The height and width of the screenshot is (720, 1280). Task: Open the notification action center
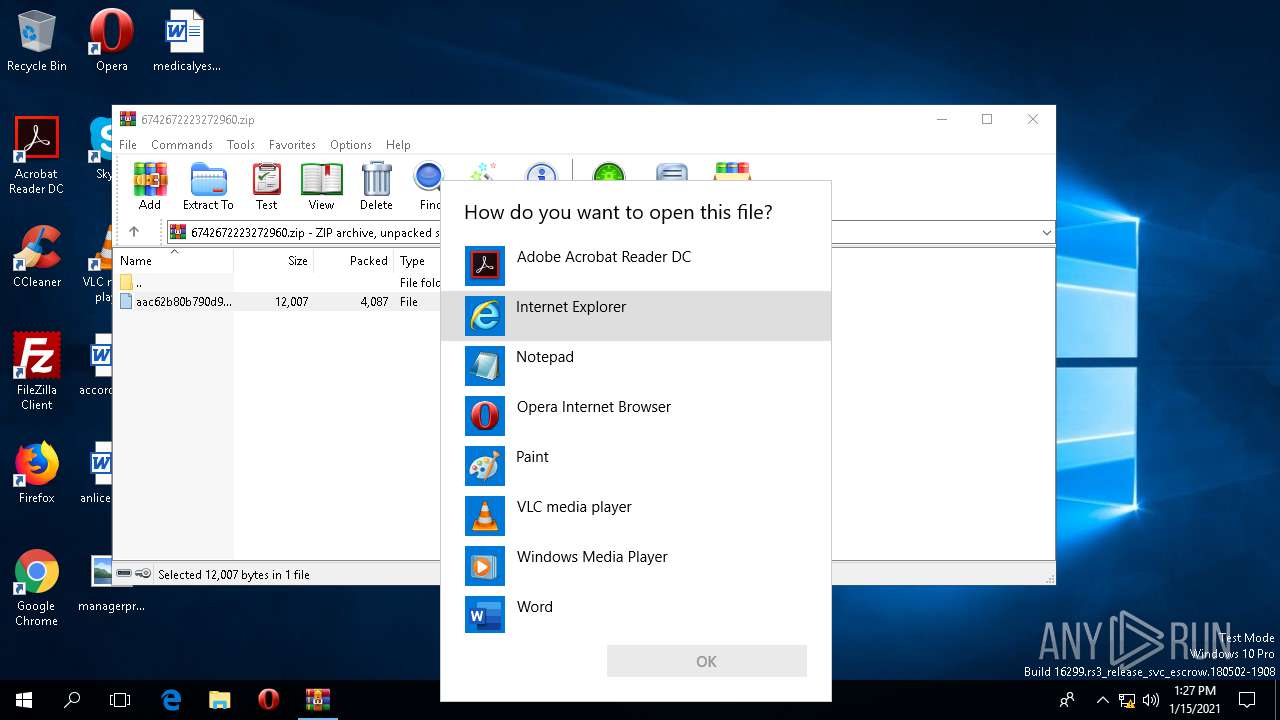(1248, 699)
